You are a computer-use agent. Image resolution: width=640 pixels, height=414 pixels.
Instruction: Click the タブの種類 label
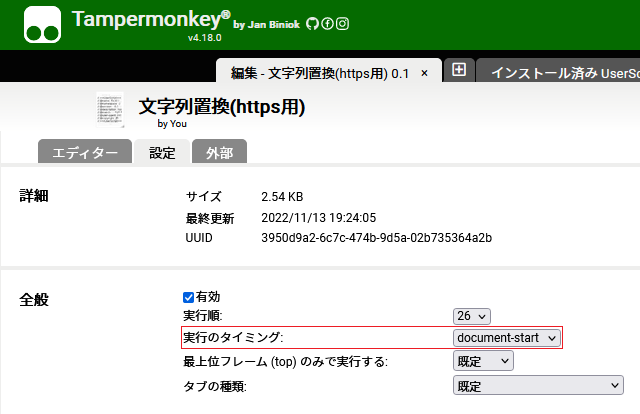click(215, 386)
